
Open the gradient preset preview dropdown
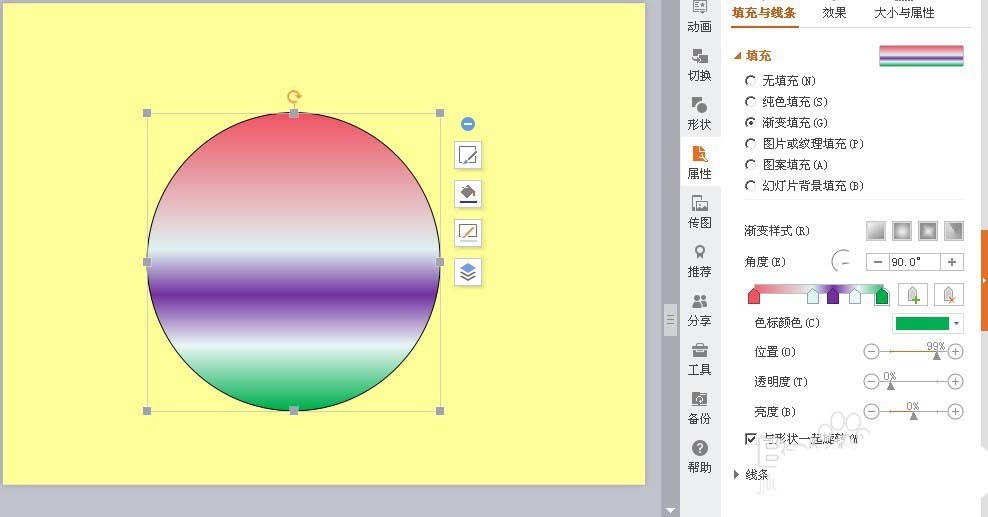pyautogui.click(x=921, y=55)
